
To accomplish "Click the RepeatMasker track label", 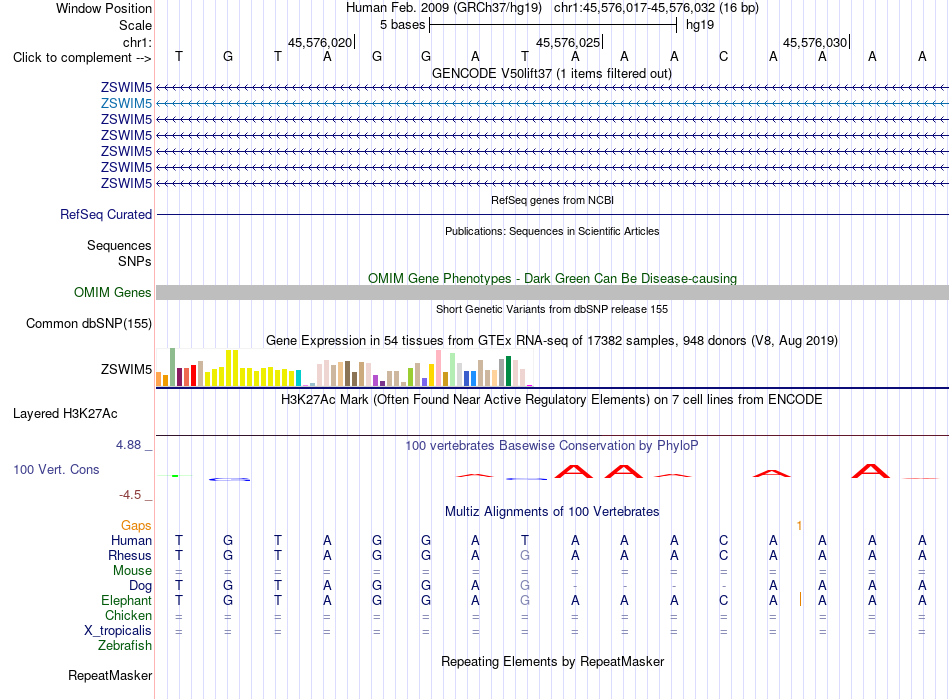I will (110, 675).
